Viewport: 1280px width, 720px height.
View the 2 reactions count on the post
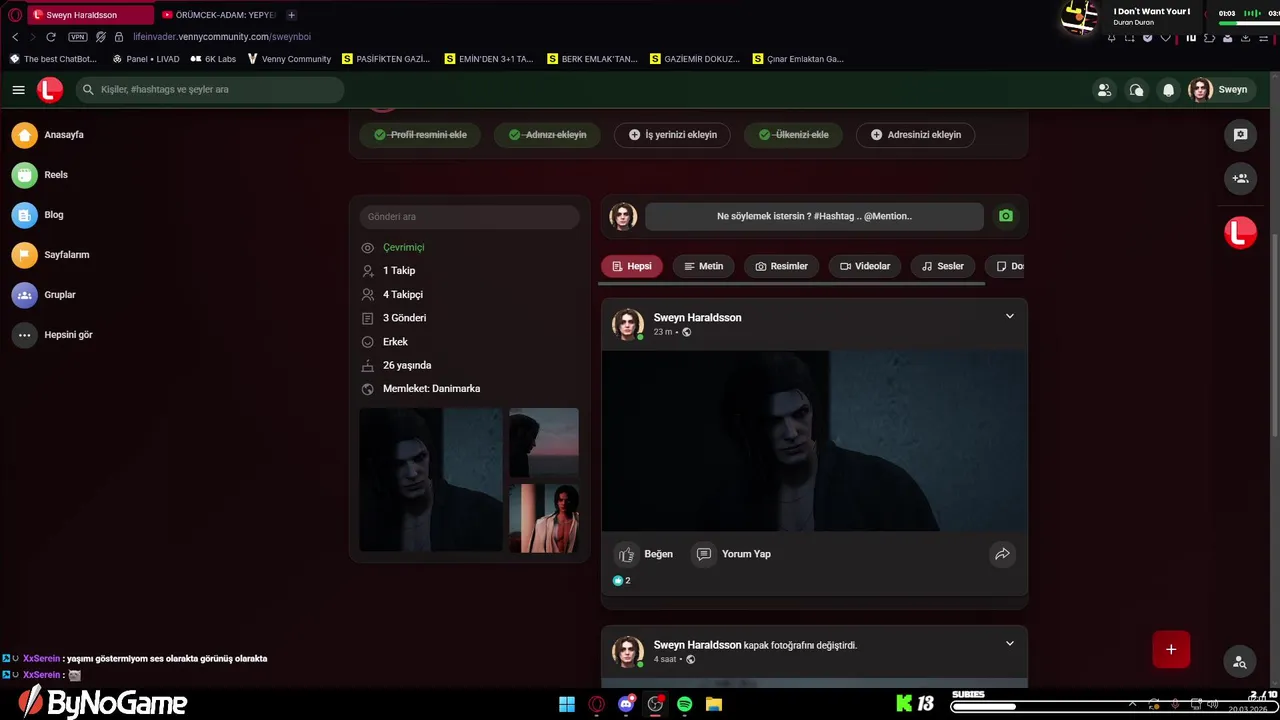click(x=621, y=581)
